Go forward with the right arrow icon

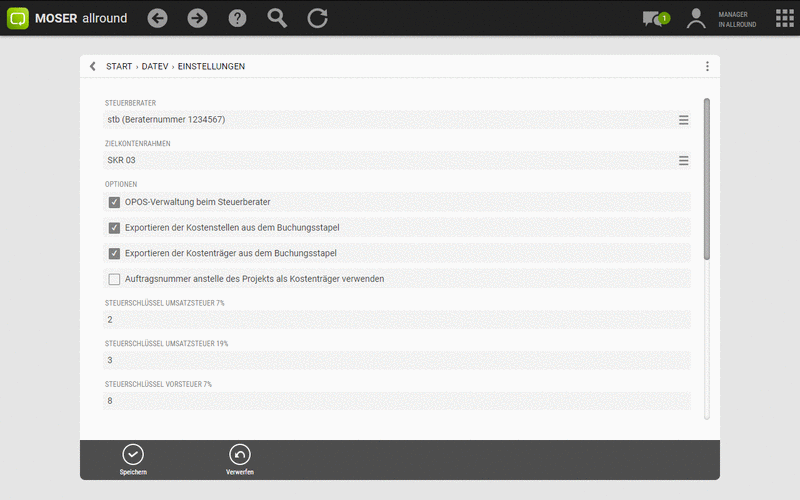coord(197,18)
